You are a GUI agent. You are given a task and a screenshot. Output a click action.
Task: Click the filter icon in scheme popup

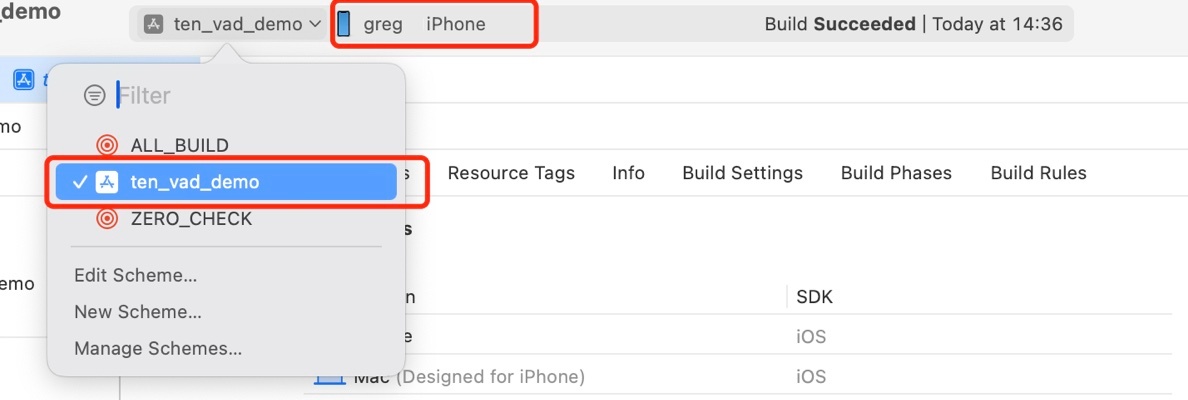[x=95, y=95]
